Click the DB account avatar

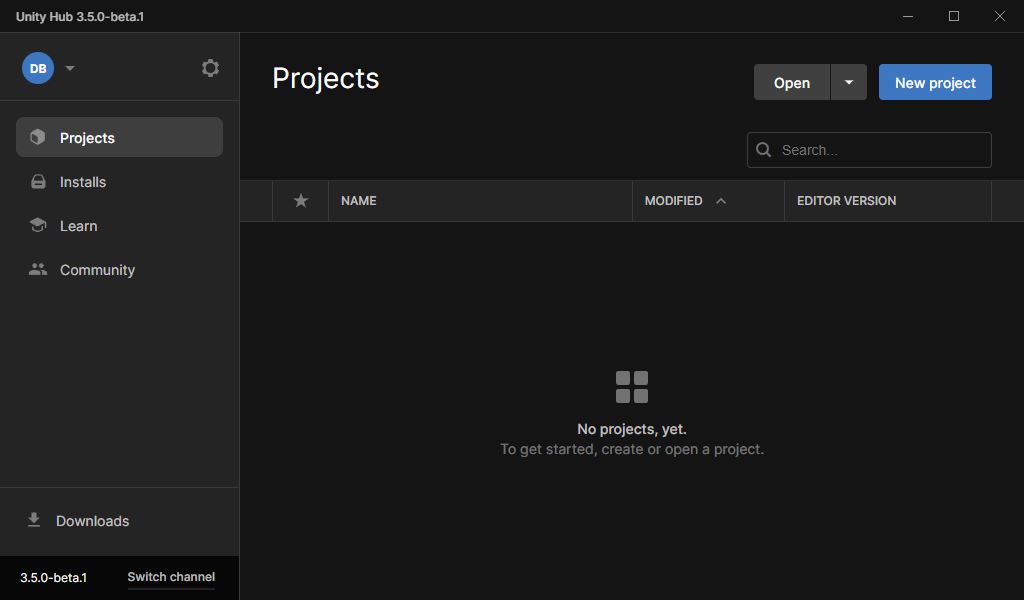pos(38,68)
